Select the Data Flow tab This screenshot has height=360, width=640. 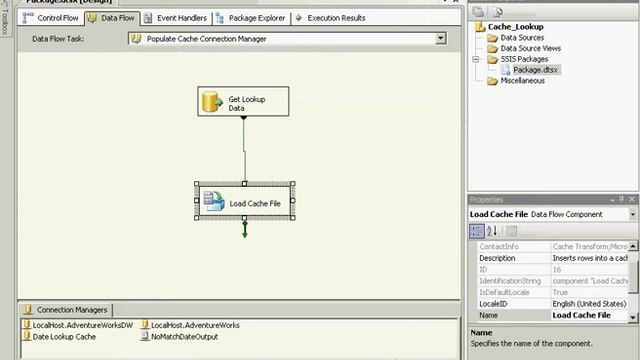112,18
